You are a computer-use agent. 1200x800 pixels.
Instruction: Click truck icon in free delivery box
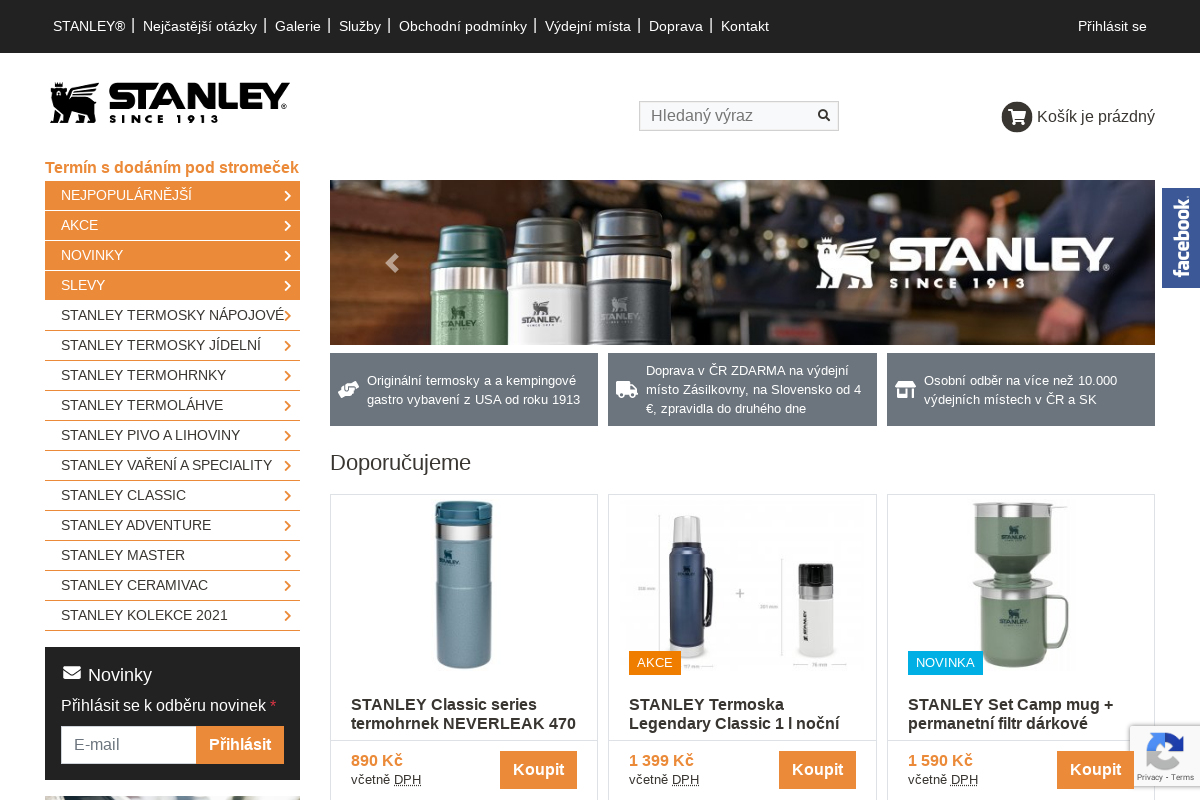627,389
